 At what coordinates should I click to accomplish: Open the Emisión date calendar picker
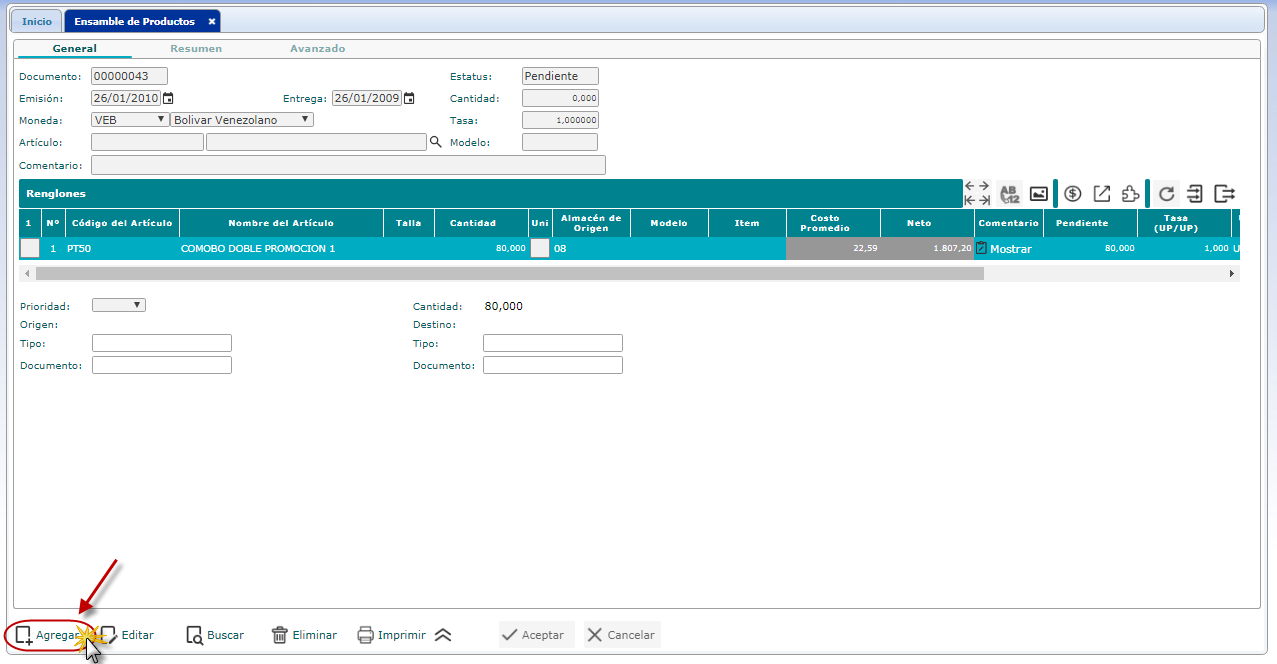pyautogui.click(x=168, y=98)
